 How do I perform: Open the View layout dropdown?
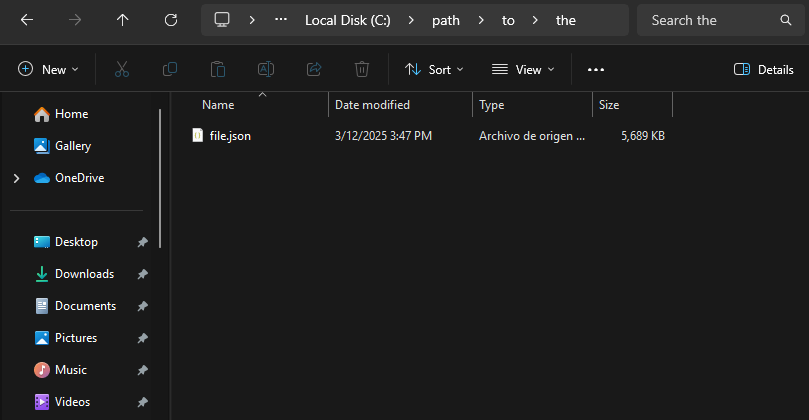pyautogui.click(x=523, y=69)
